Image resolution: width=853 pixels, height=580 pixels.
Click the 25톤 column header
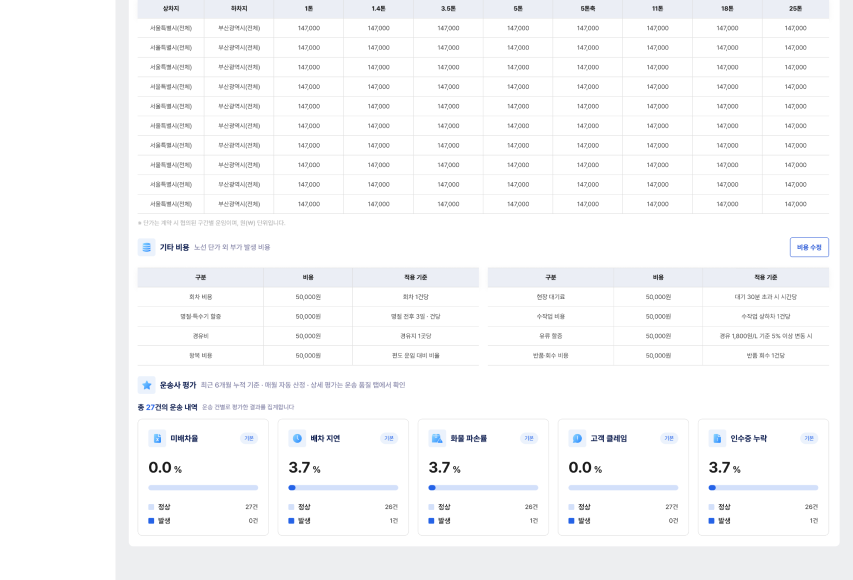795,9
